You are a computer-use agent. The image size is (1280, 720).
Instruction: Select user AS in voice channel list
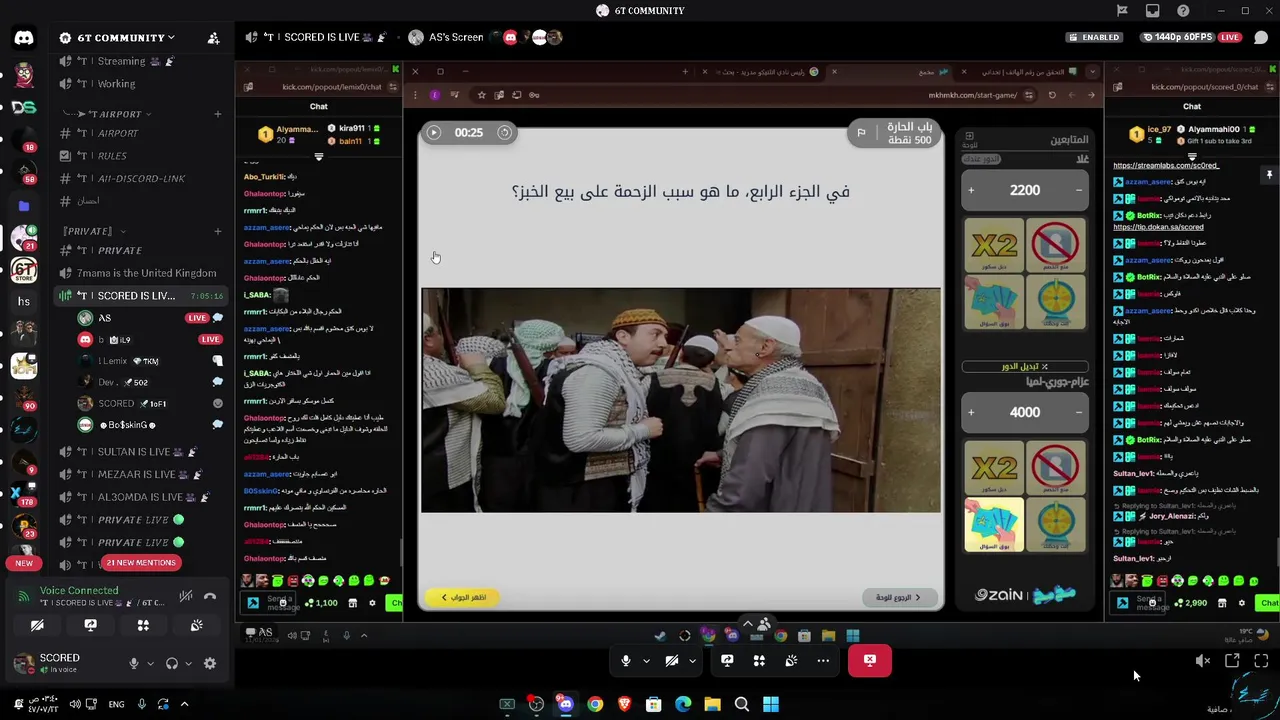click(x=150, y=318)
